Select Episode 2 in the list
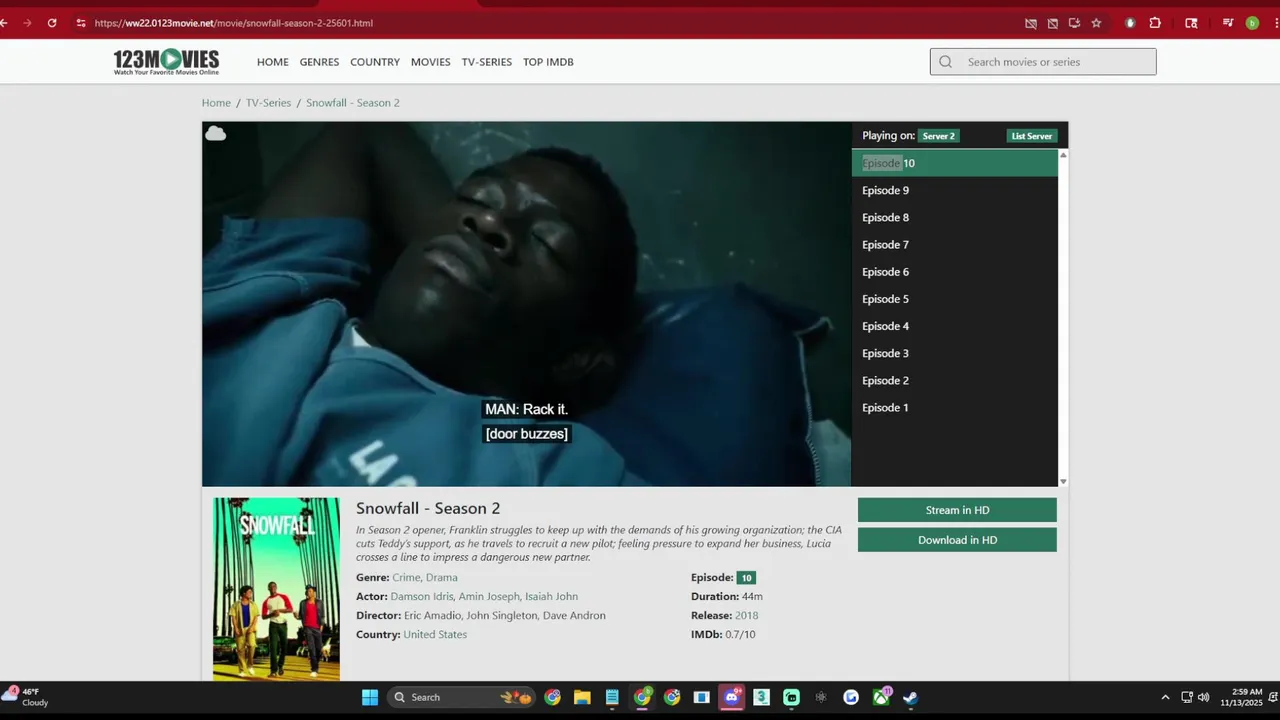 (954, 380)
